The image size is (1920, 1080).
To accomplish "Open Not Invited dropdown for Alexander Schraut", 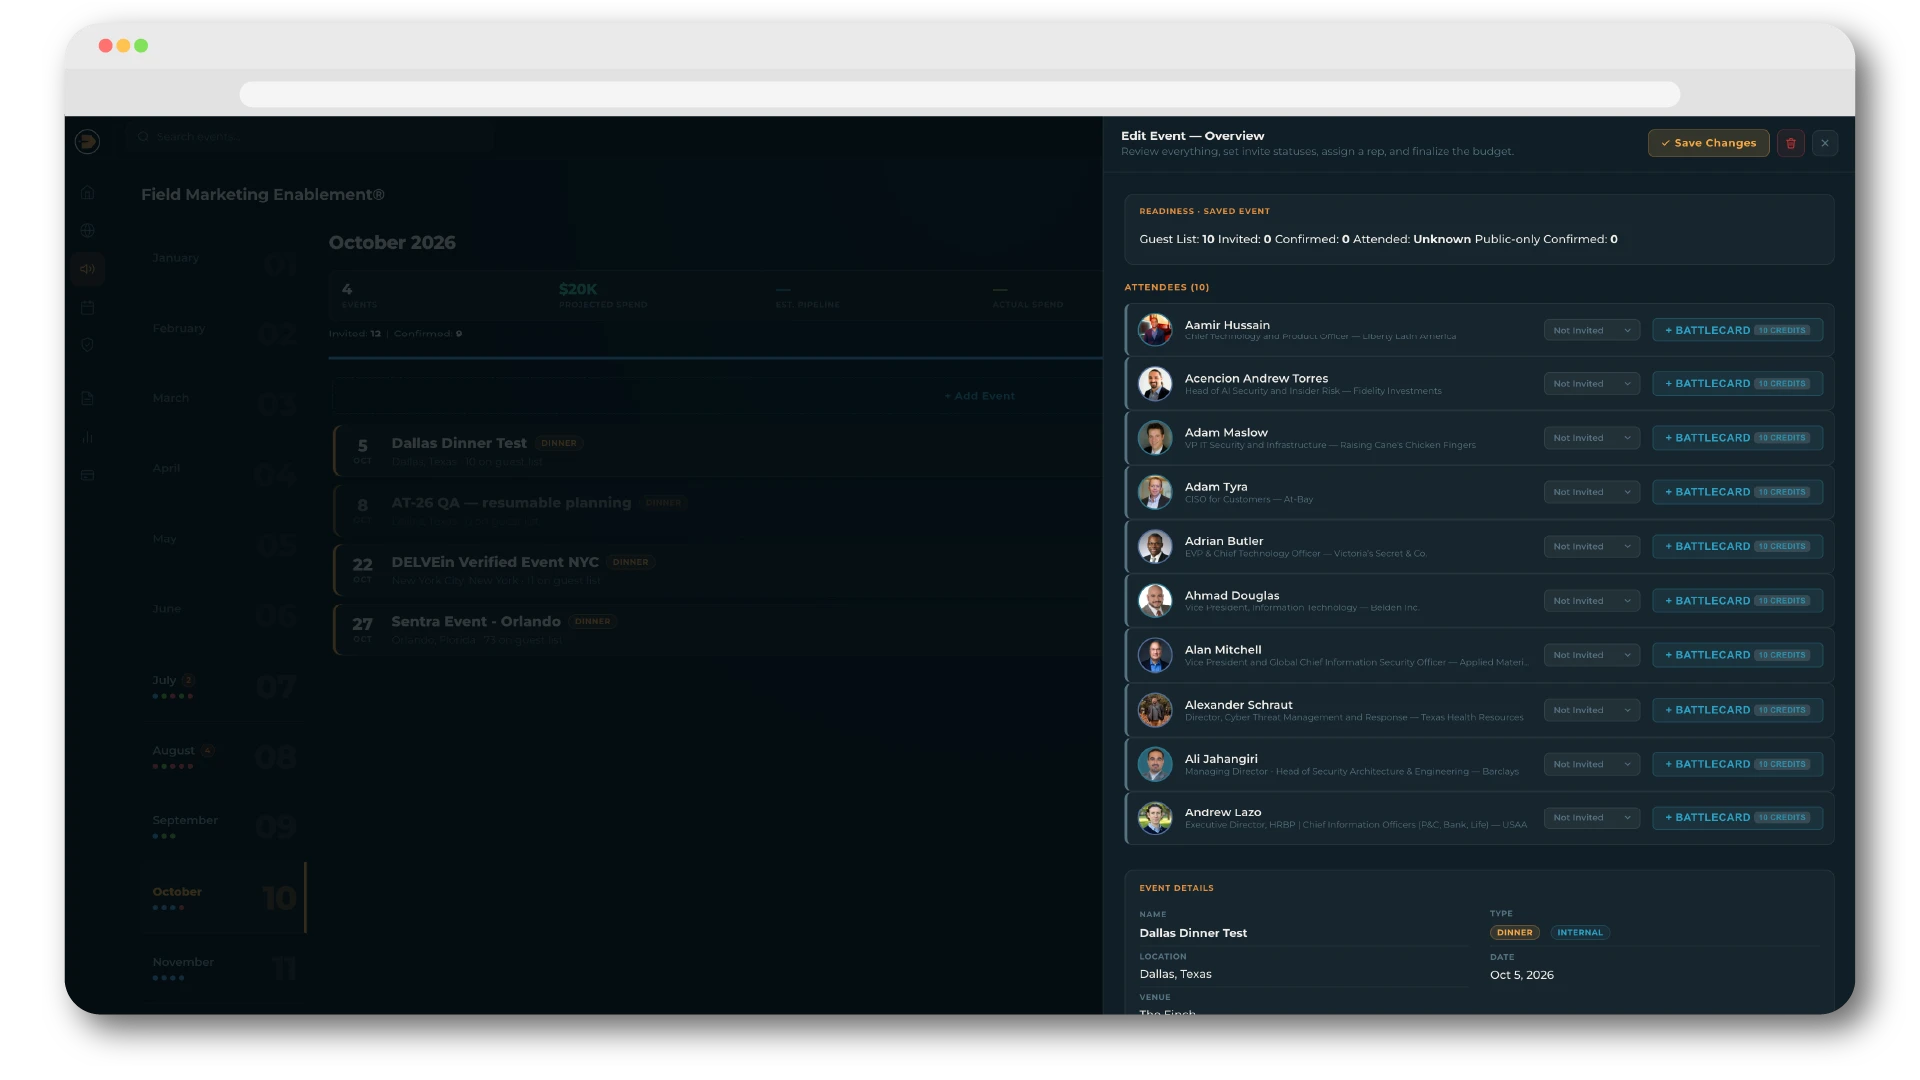I will coord(1591,710).
